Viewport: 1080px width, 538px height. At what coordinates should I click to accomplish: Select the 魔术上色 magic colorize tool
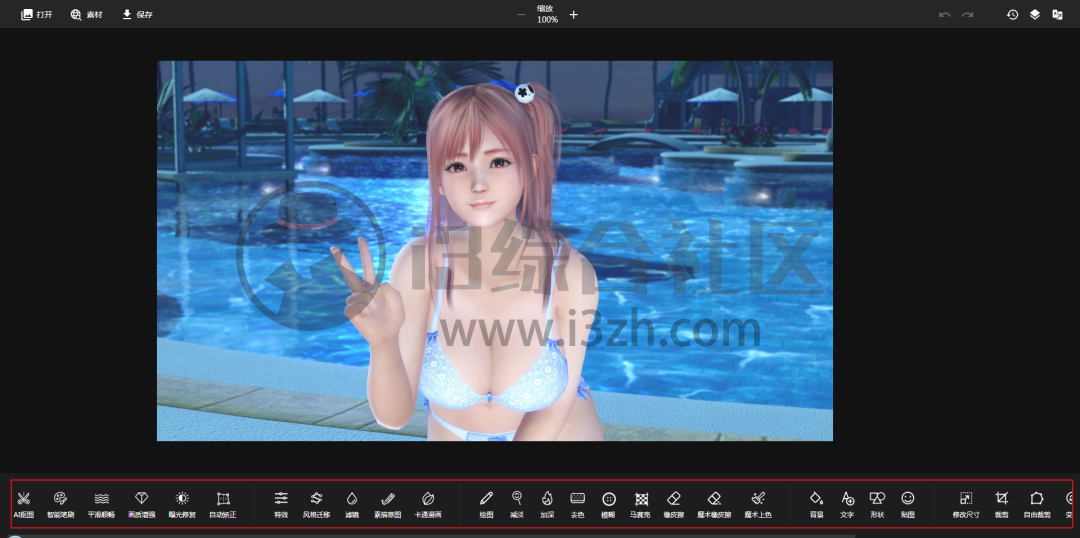pos(758,504)
